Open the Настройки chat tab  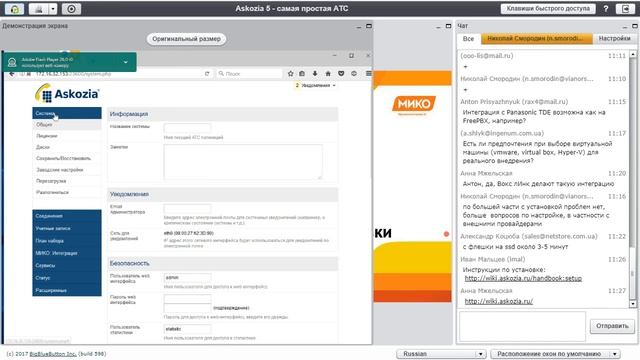coord(614,38)
